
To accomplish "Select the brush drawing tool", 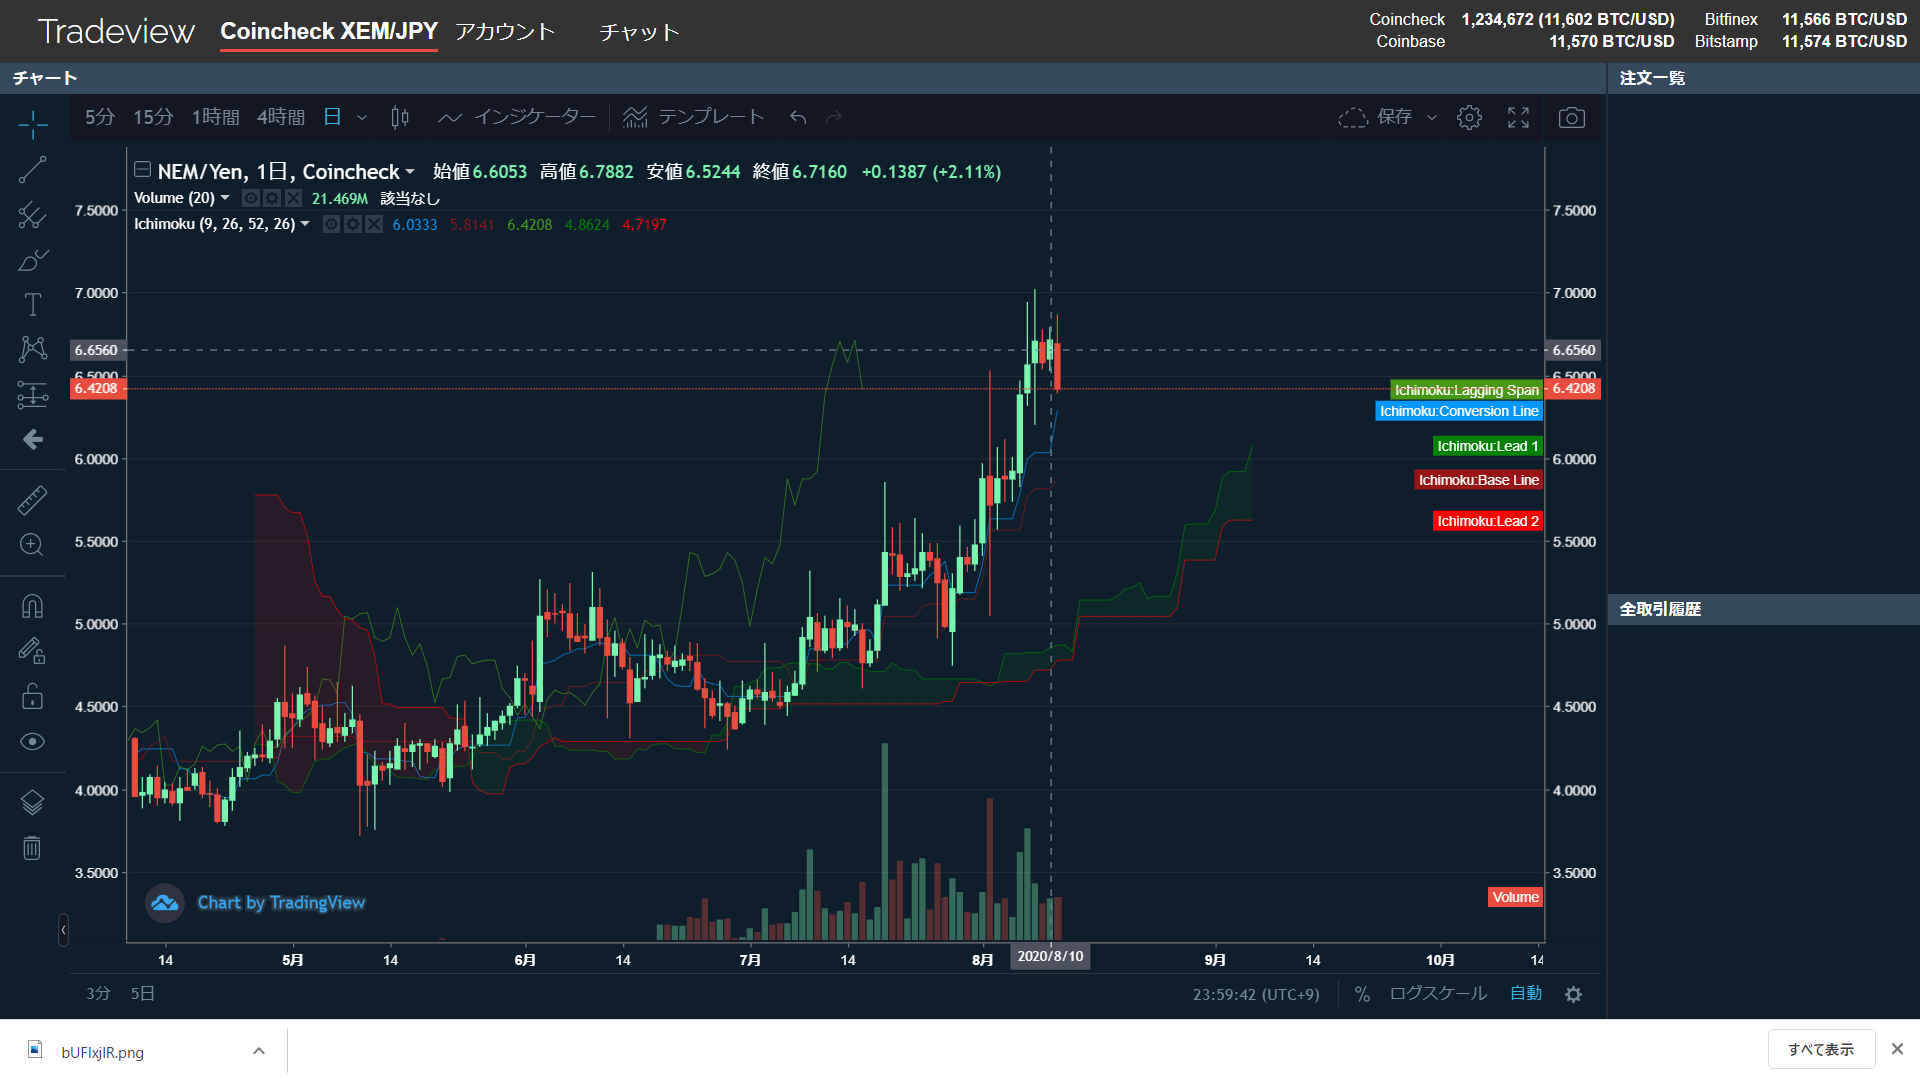I will tap(32, 260).
